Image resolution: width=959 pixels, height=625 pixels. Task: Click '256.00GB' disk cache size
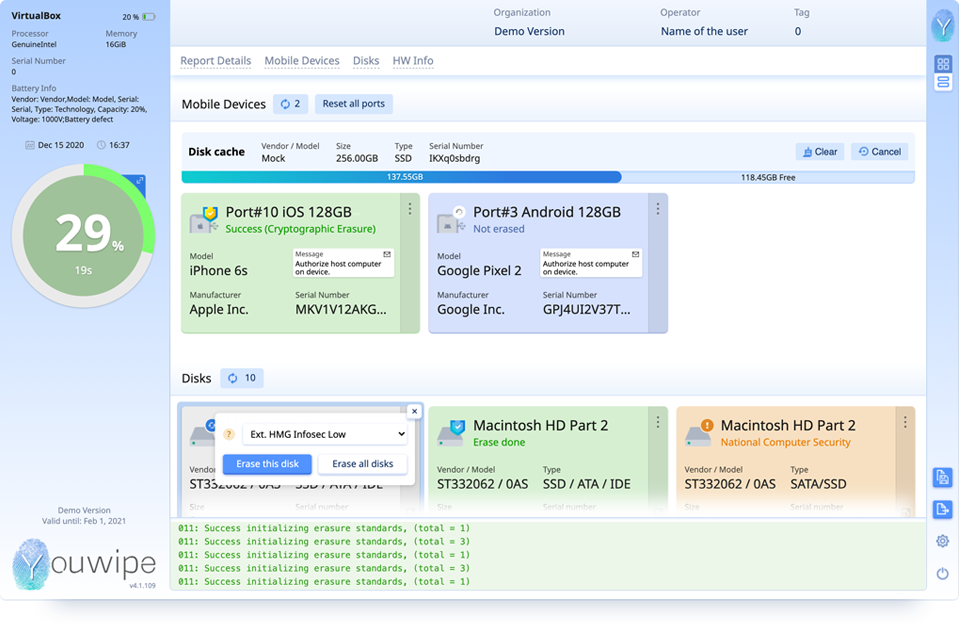point(357,158)
